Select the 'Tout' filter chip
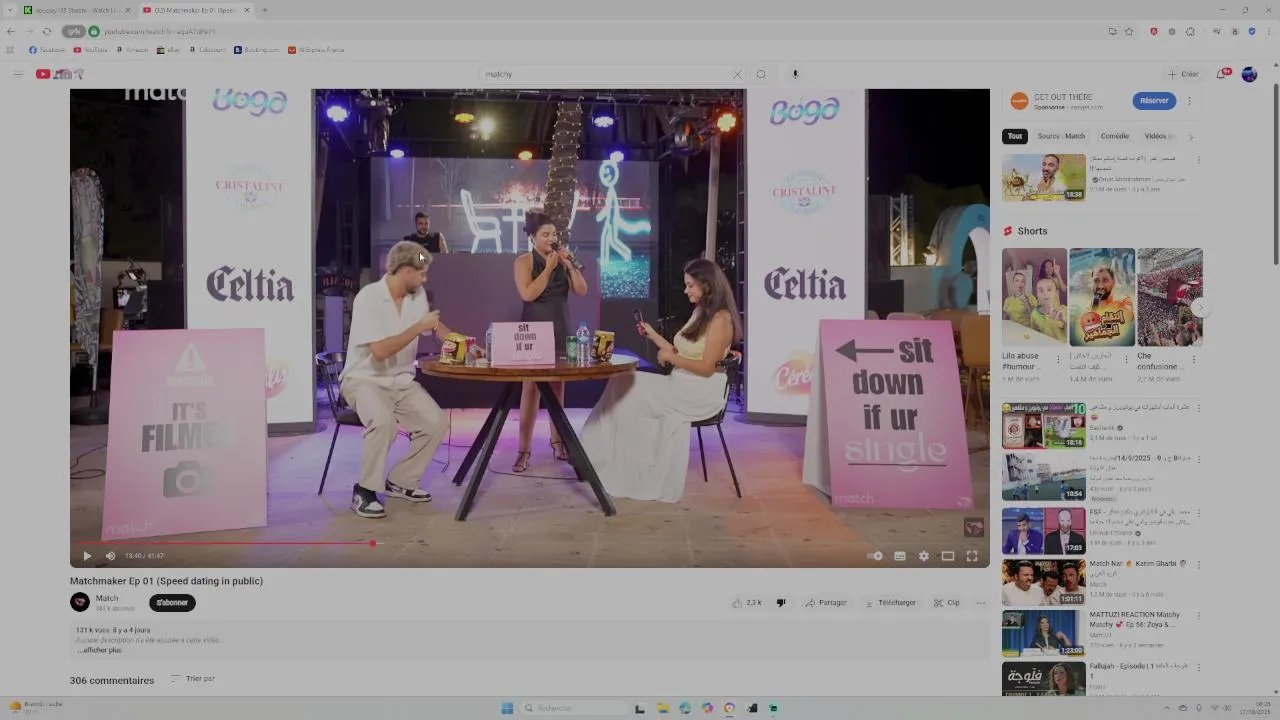This screenshot has width=1280, height=720. [x=1015, y=136]
